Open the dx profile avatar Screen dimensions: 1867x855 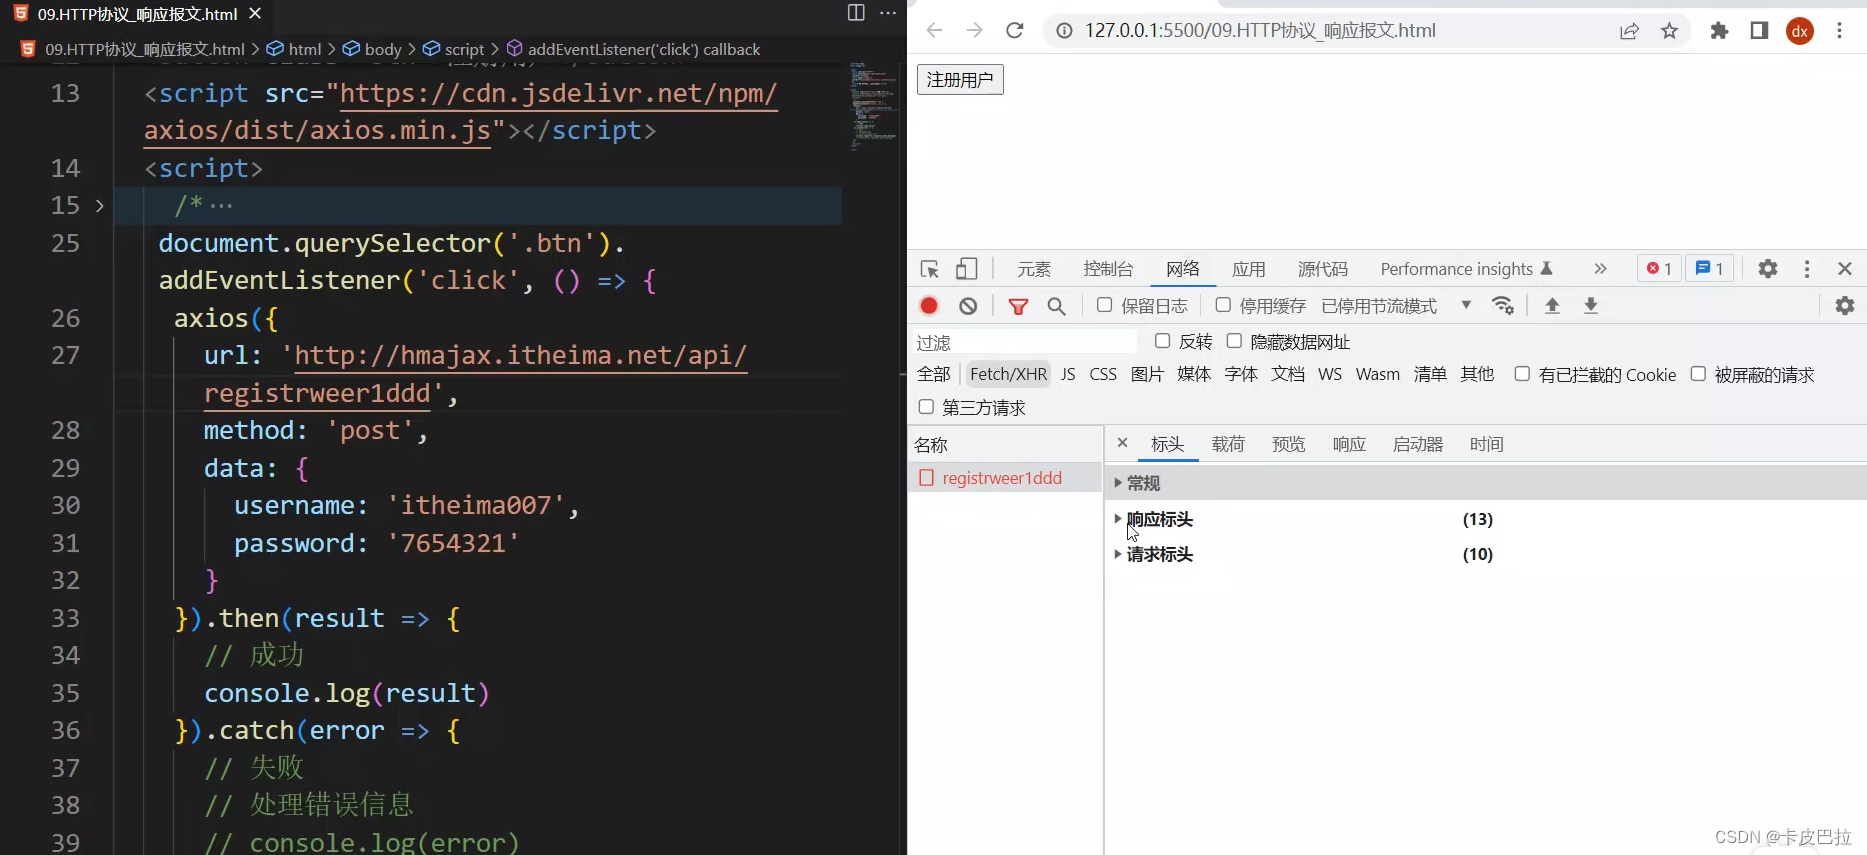(x=1800, y=31)
